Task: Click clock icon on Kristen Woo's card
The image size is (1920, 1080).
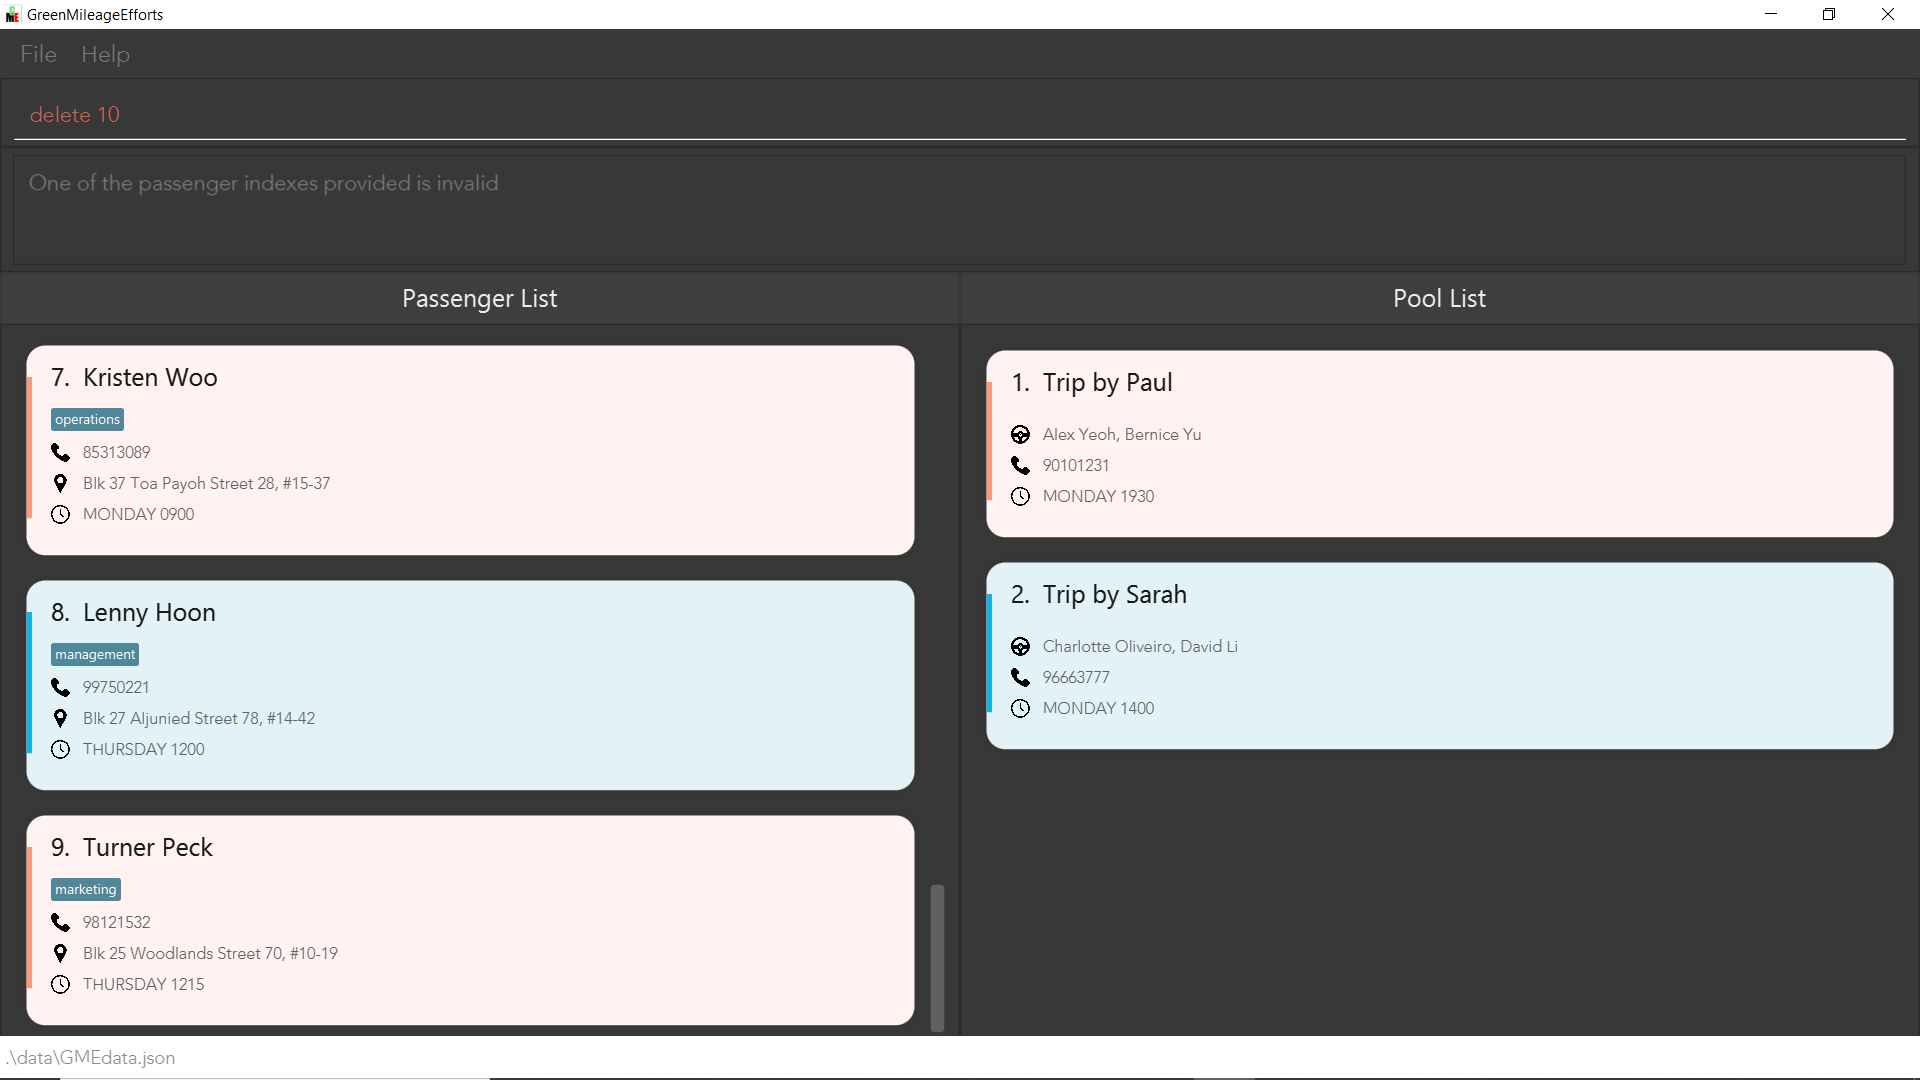Action: [60, 515]
